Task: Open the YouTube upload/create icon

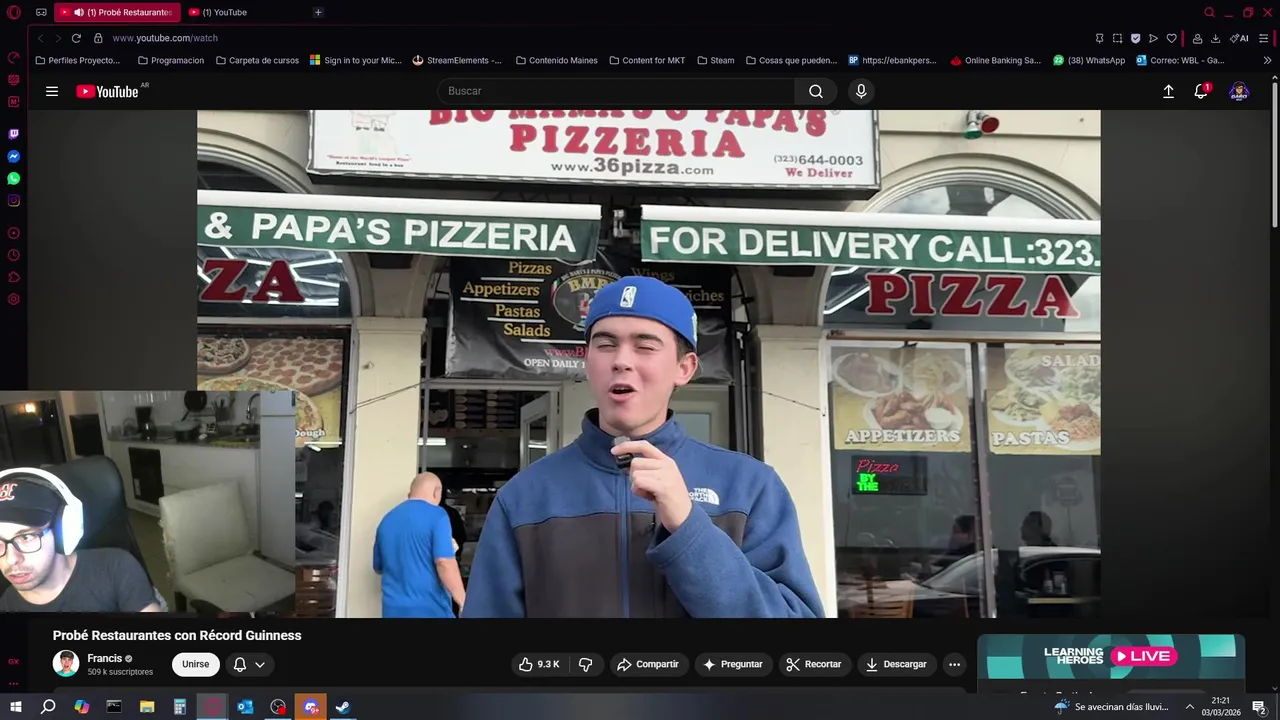Action: pyautogui.click(x=1168, y=91)
